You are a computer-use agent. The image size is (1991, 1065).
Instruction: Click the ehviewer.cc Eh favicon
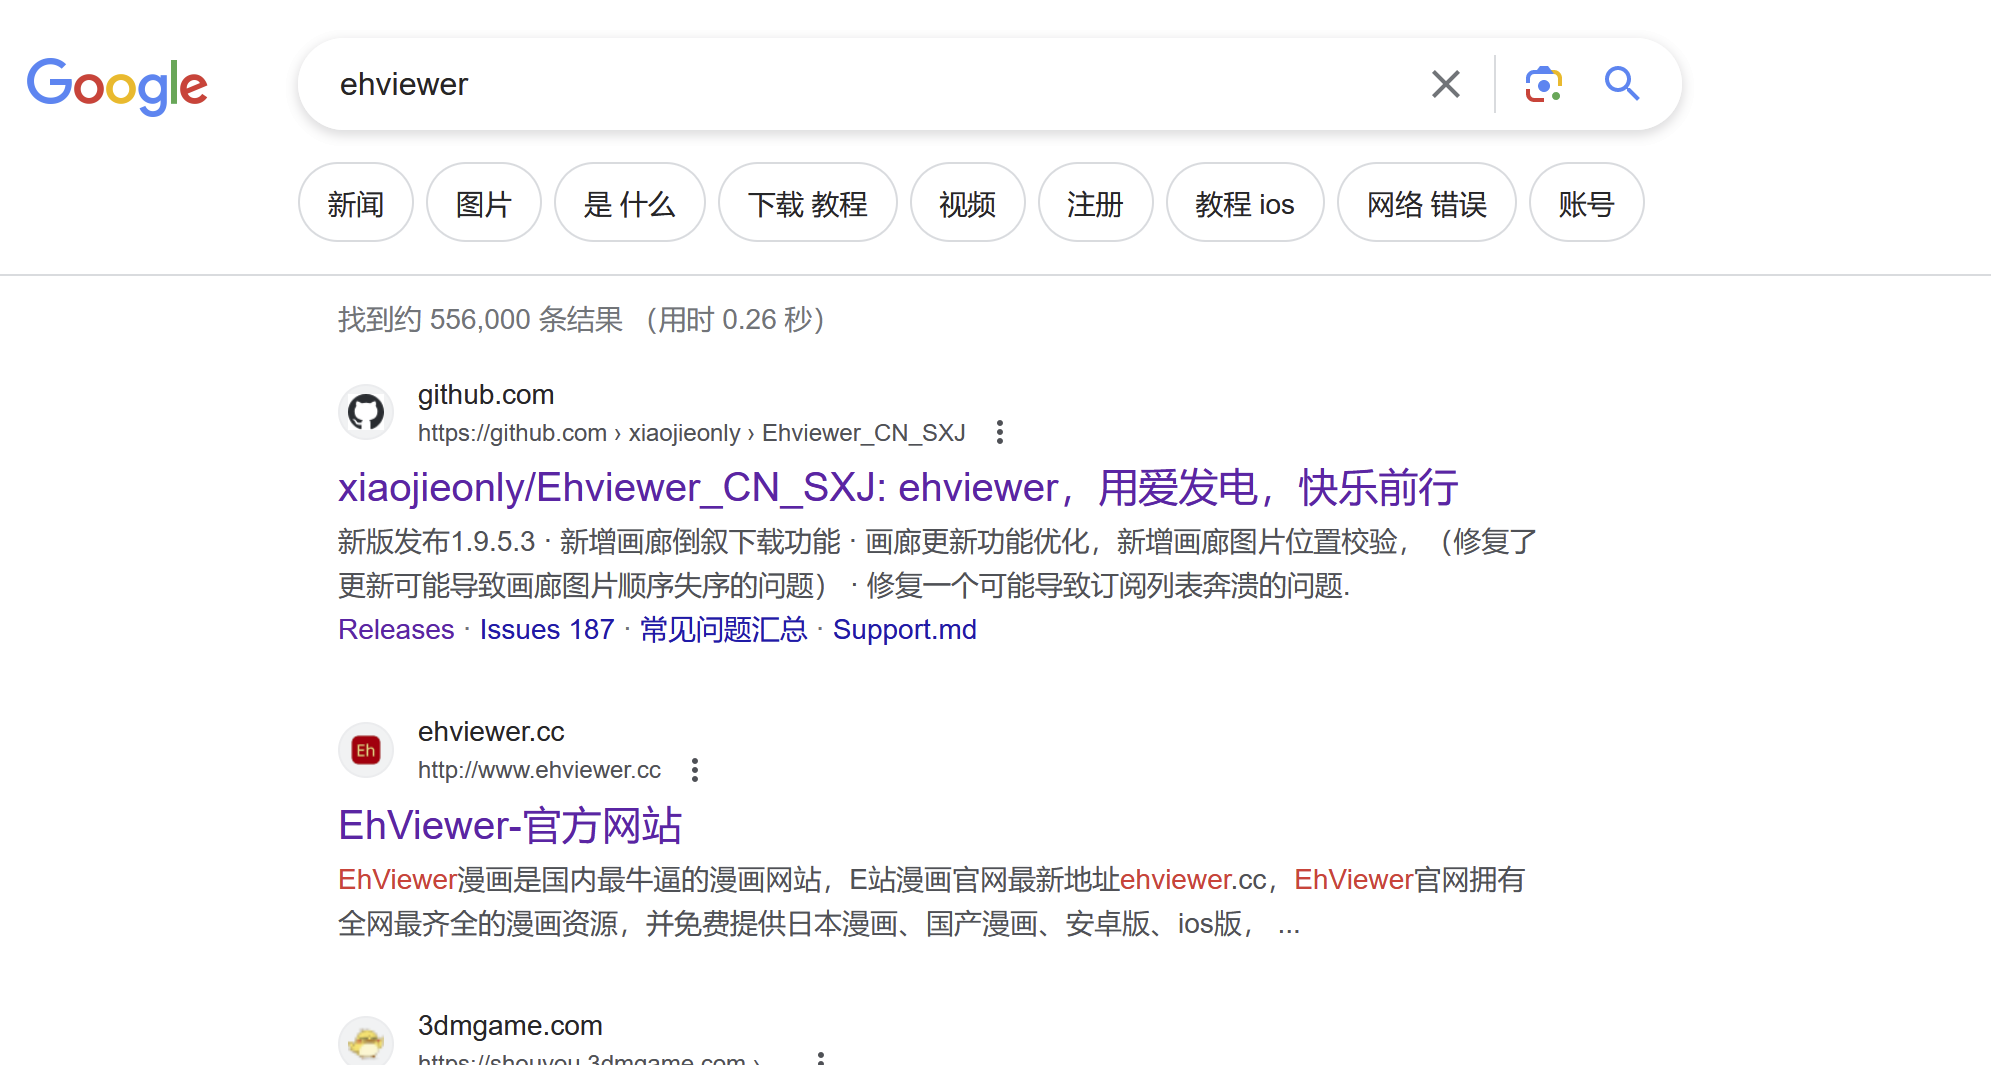coord(366,750)
